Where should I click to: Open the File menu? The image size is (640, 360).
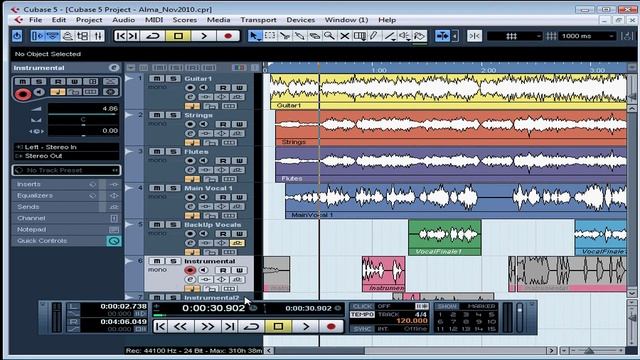[x=35, y=20]
